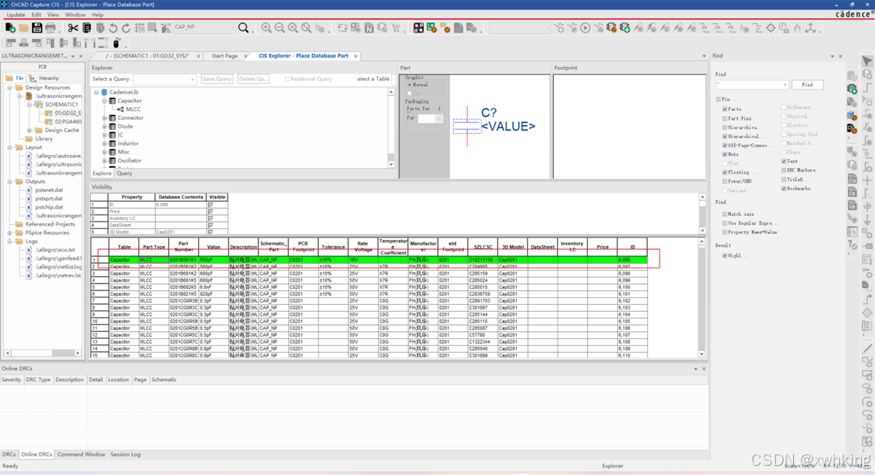Select the pstxnet.dat output file
The width and height of the screenshot is (875, 475).
[x=49, y=190]
